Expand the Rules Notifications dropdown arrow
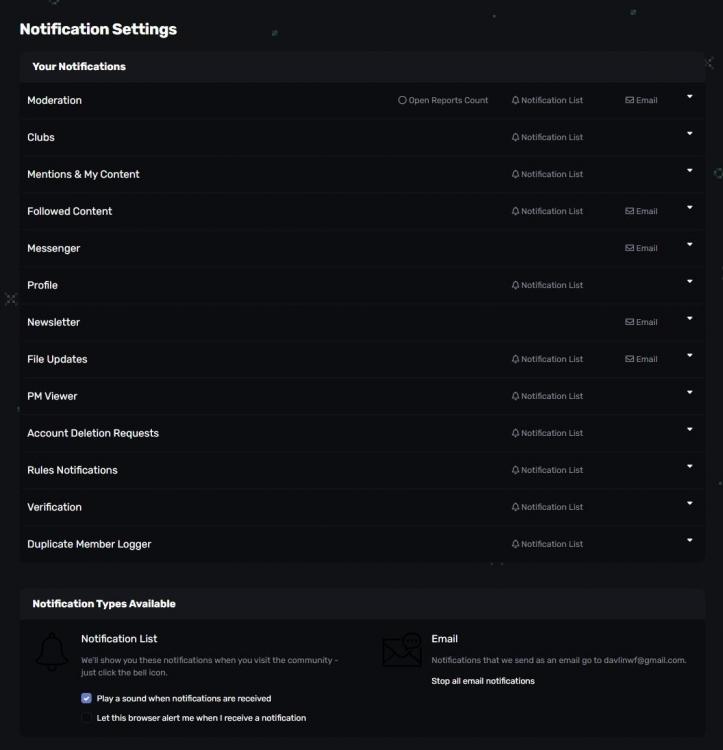Image resolution: width=723 pixels, height=750 pixels. pyautogui.click(x=689, y=467)
